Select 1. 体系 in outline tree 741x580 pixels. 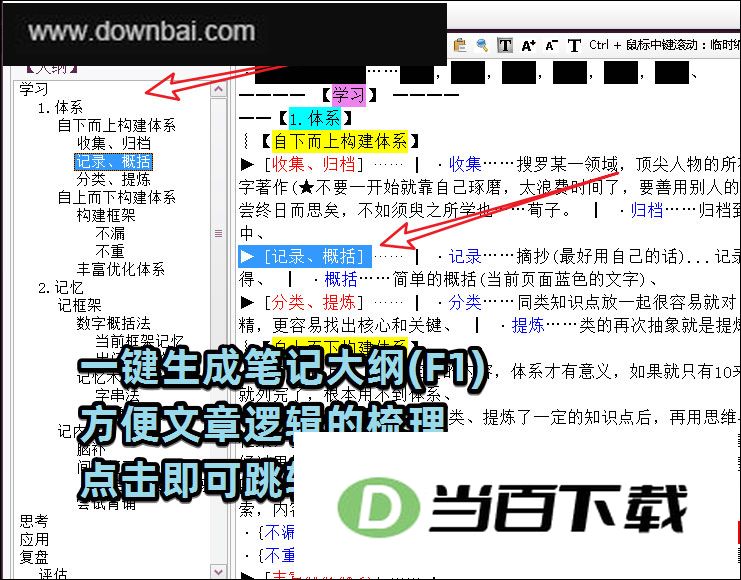[x=60, y=107]
